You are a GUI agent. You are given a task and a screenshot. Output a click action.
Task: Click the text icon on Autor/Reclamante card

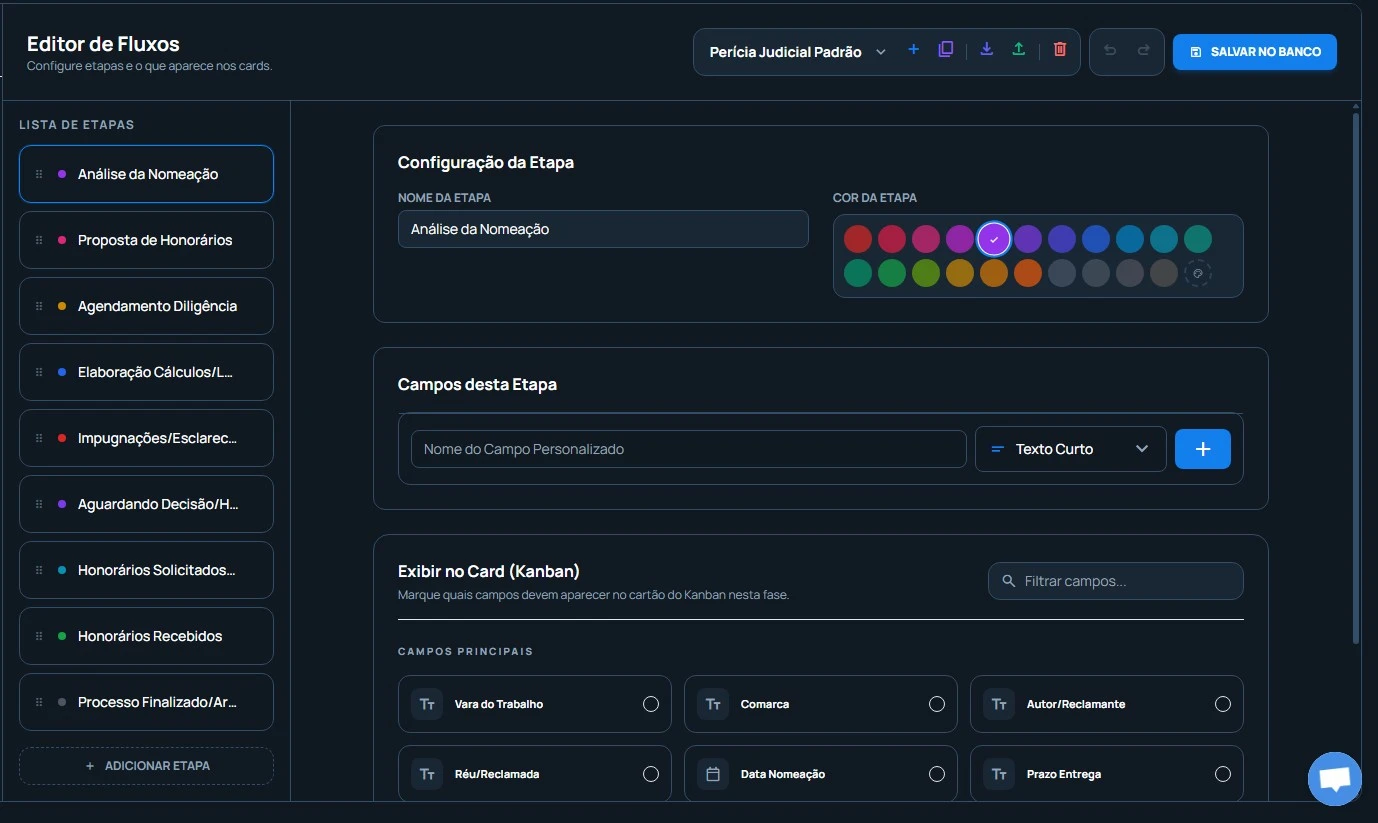(999, 704)
